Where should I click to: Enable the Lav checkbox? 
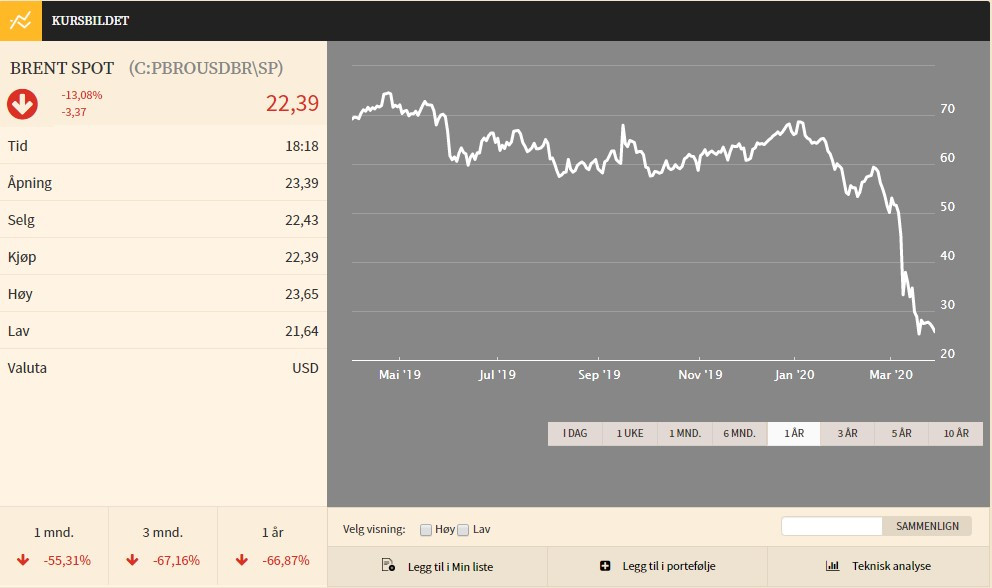pos(463,529)
